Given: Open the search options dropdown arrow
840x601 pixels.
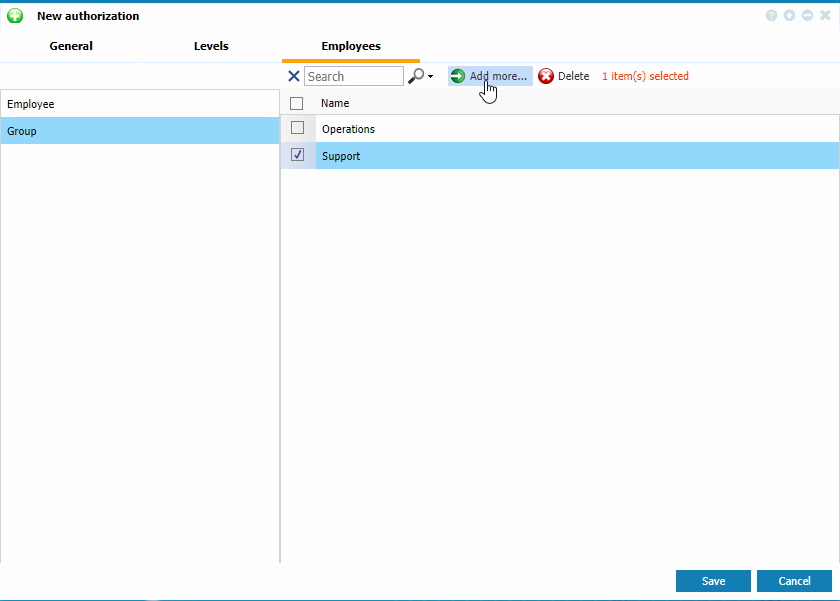Looking at the screenshot, I should [430, 77].
